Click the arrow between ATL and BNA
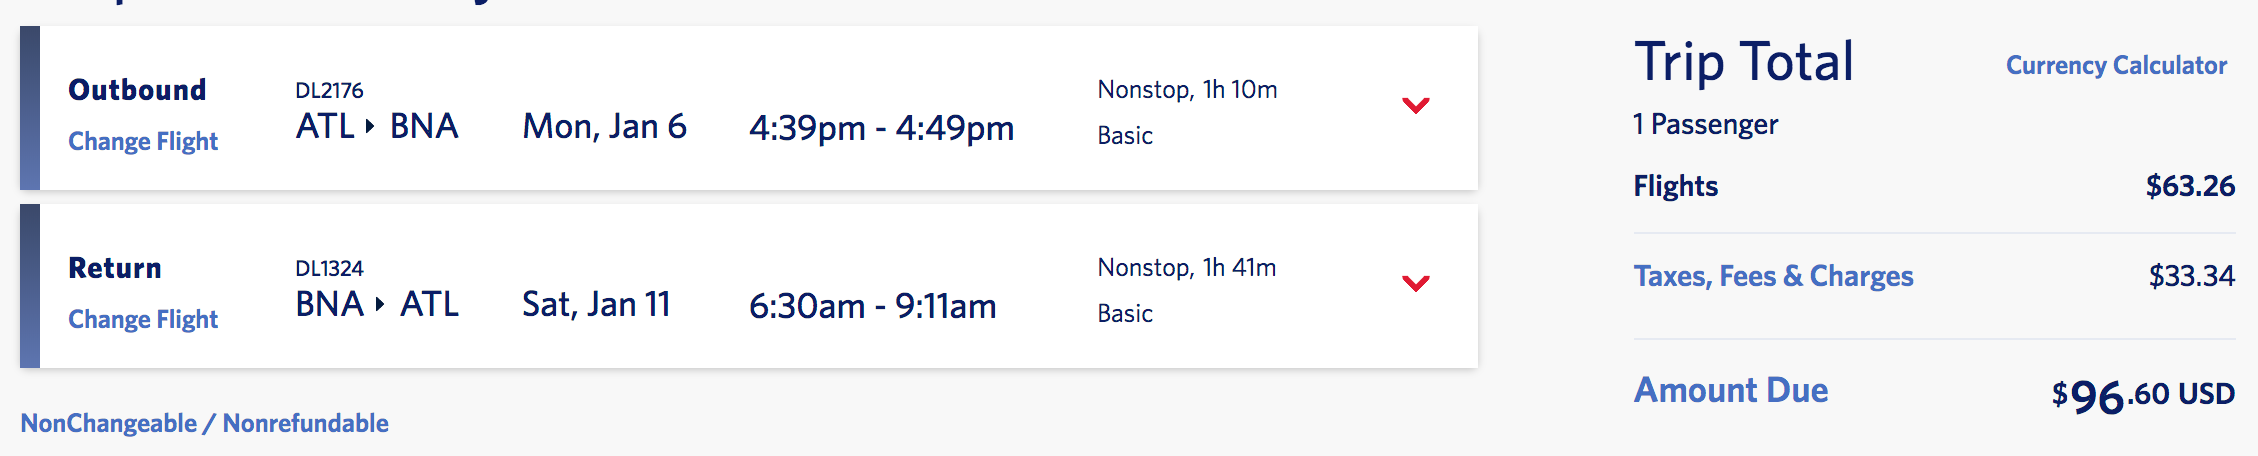Image resolution: width=2258 pixels, height=456 pixels. [370, 127]
